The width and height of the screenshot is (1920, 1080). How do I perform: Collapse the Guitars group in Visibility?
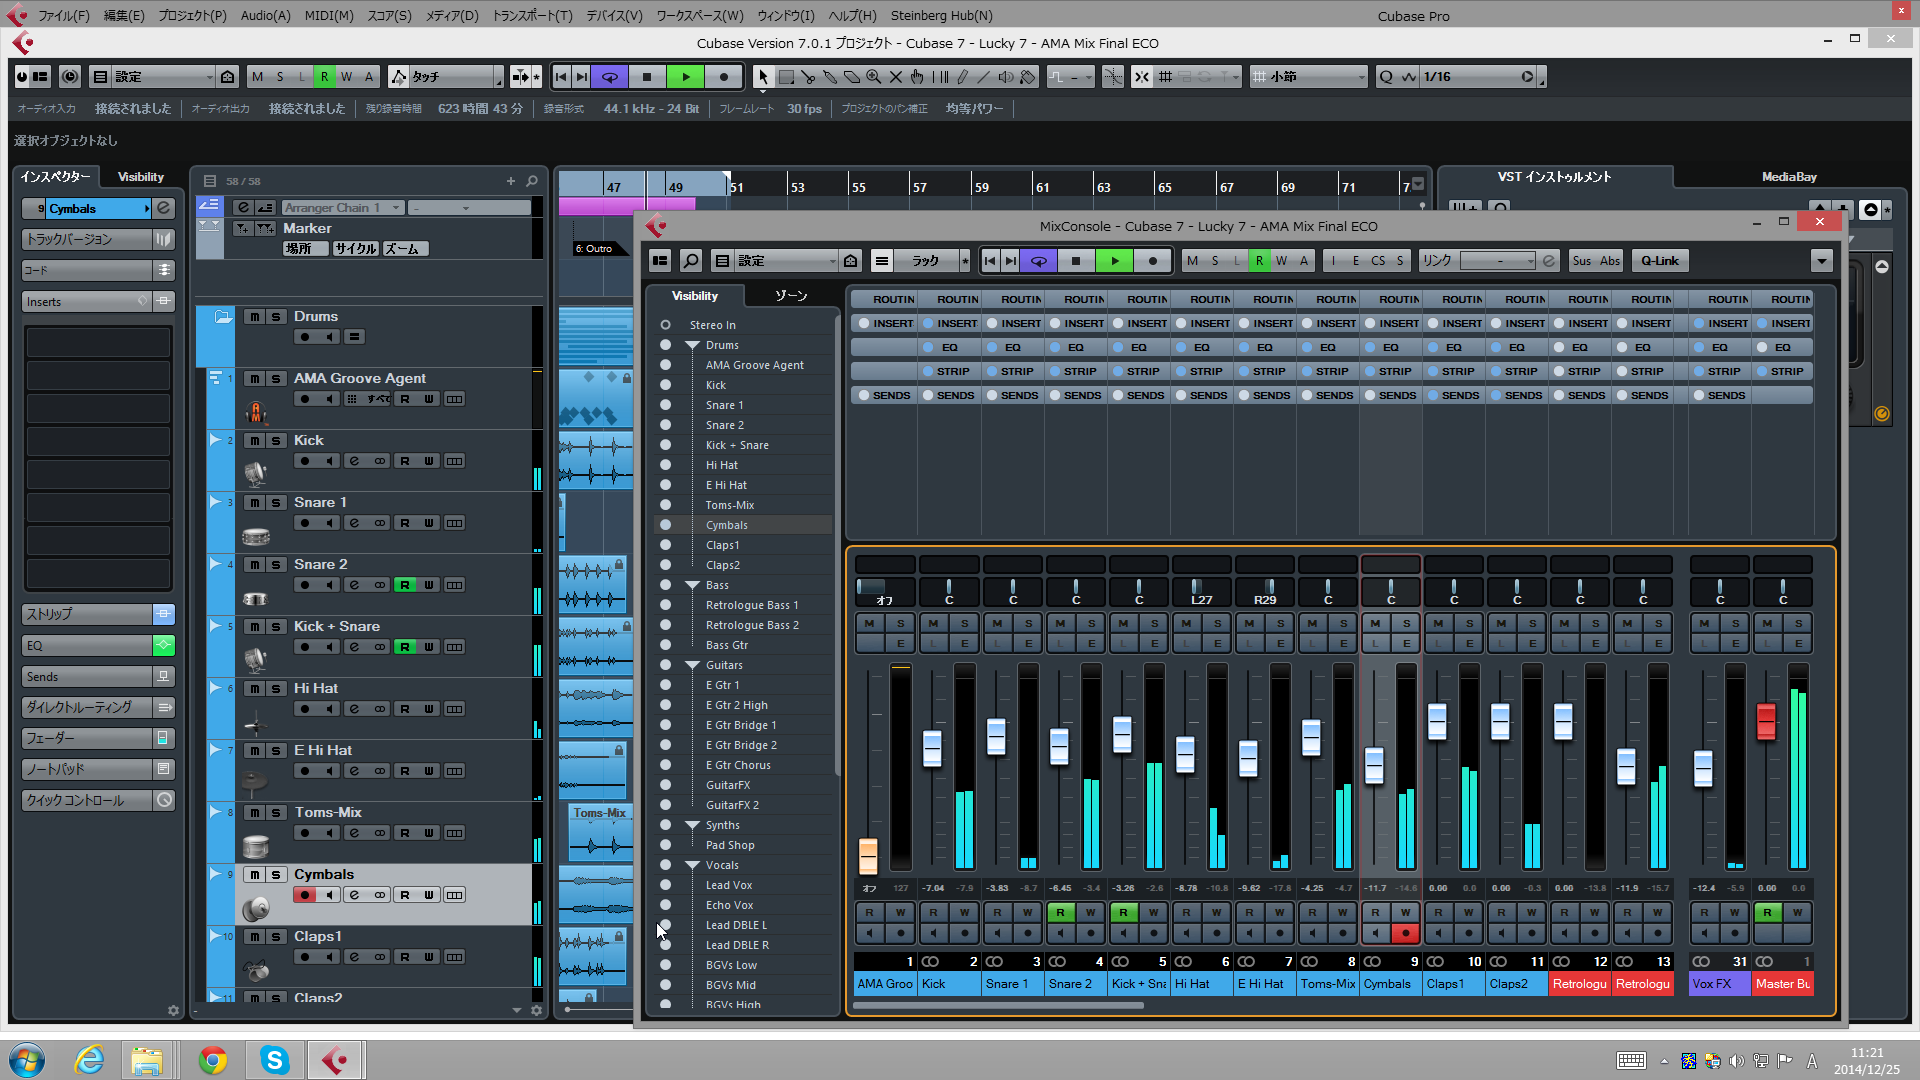[x=692, y=665]
